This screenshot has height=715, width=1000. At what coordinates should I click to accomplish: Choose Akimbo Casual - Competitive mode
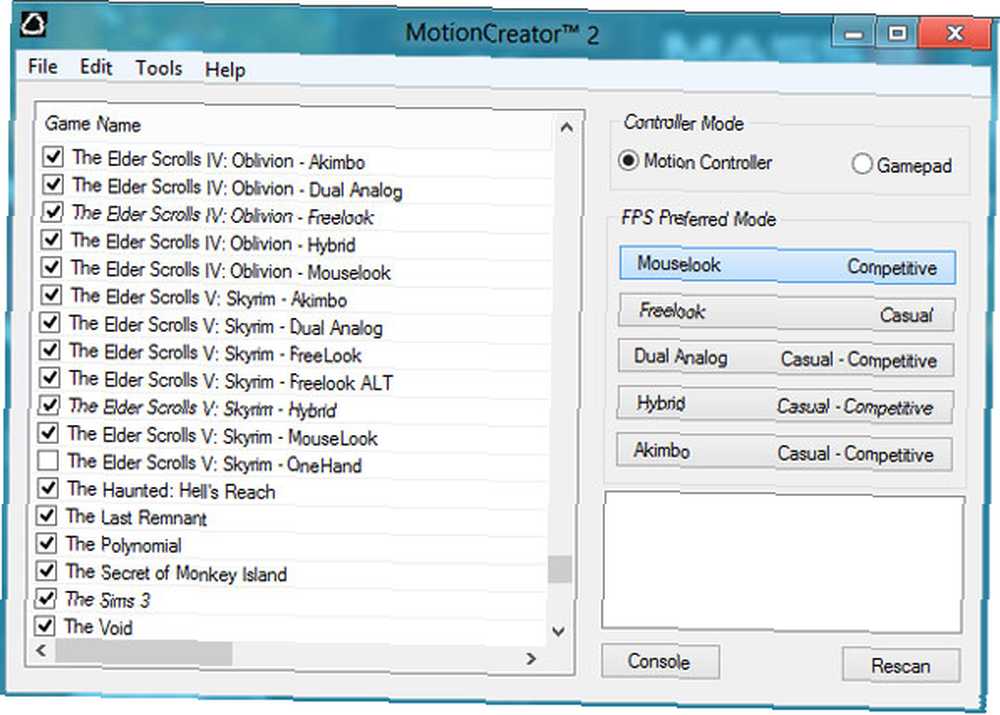(784, 452)
